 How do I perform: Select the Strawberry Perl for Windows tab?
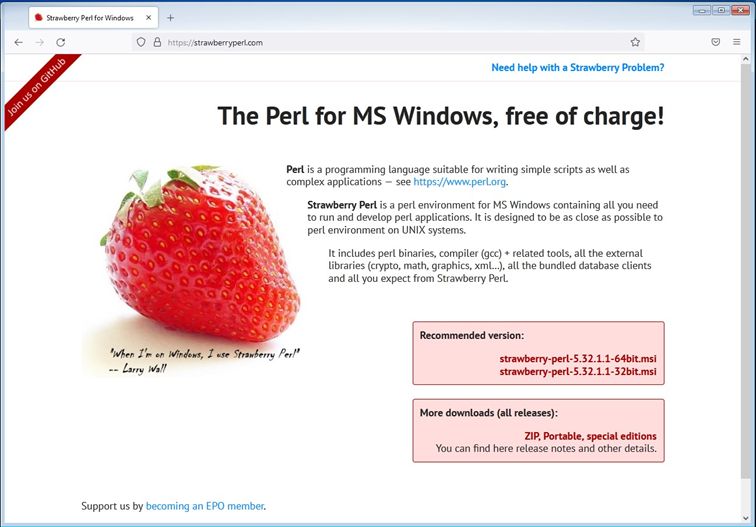tap(94, 18)
